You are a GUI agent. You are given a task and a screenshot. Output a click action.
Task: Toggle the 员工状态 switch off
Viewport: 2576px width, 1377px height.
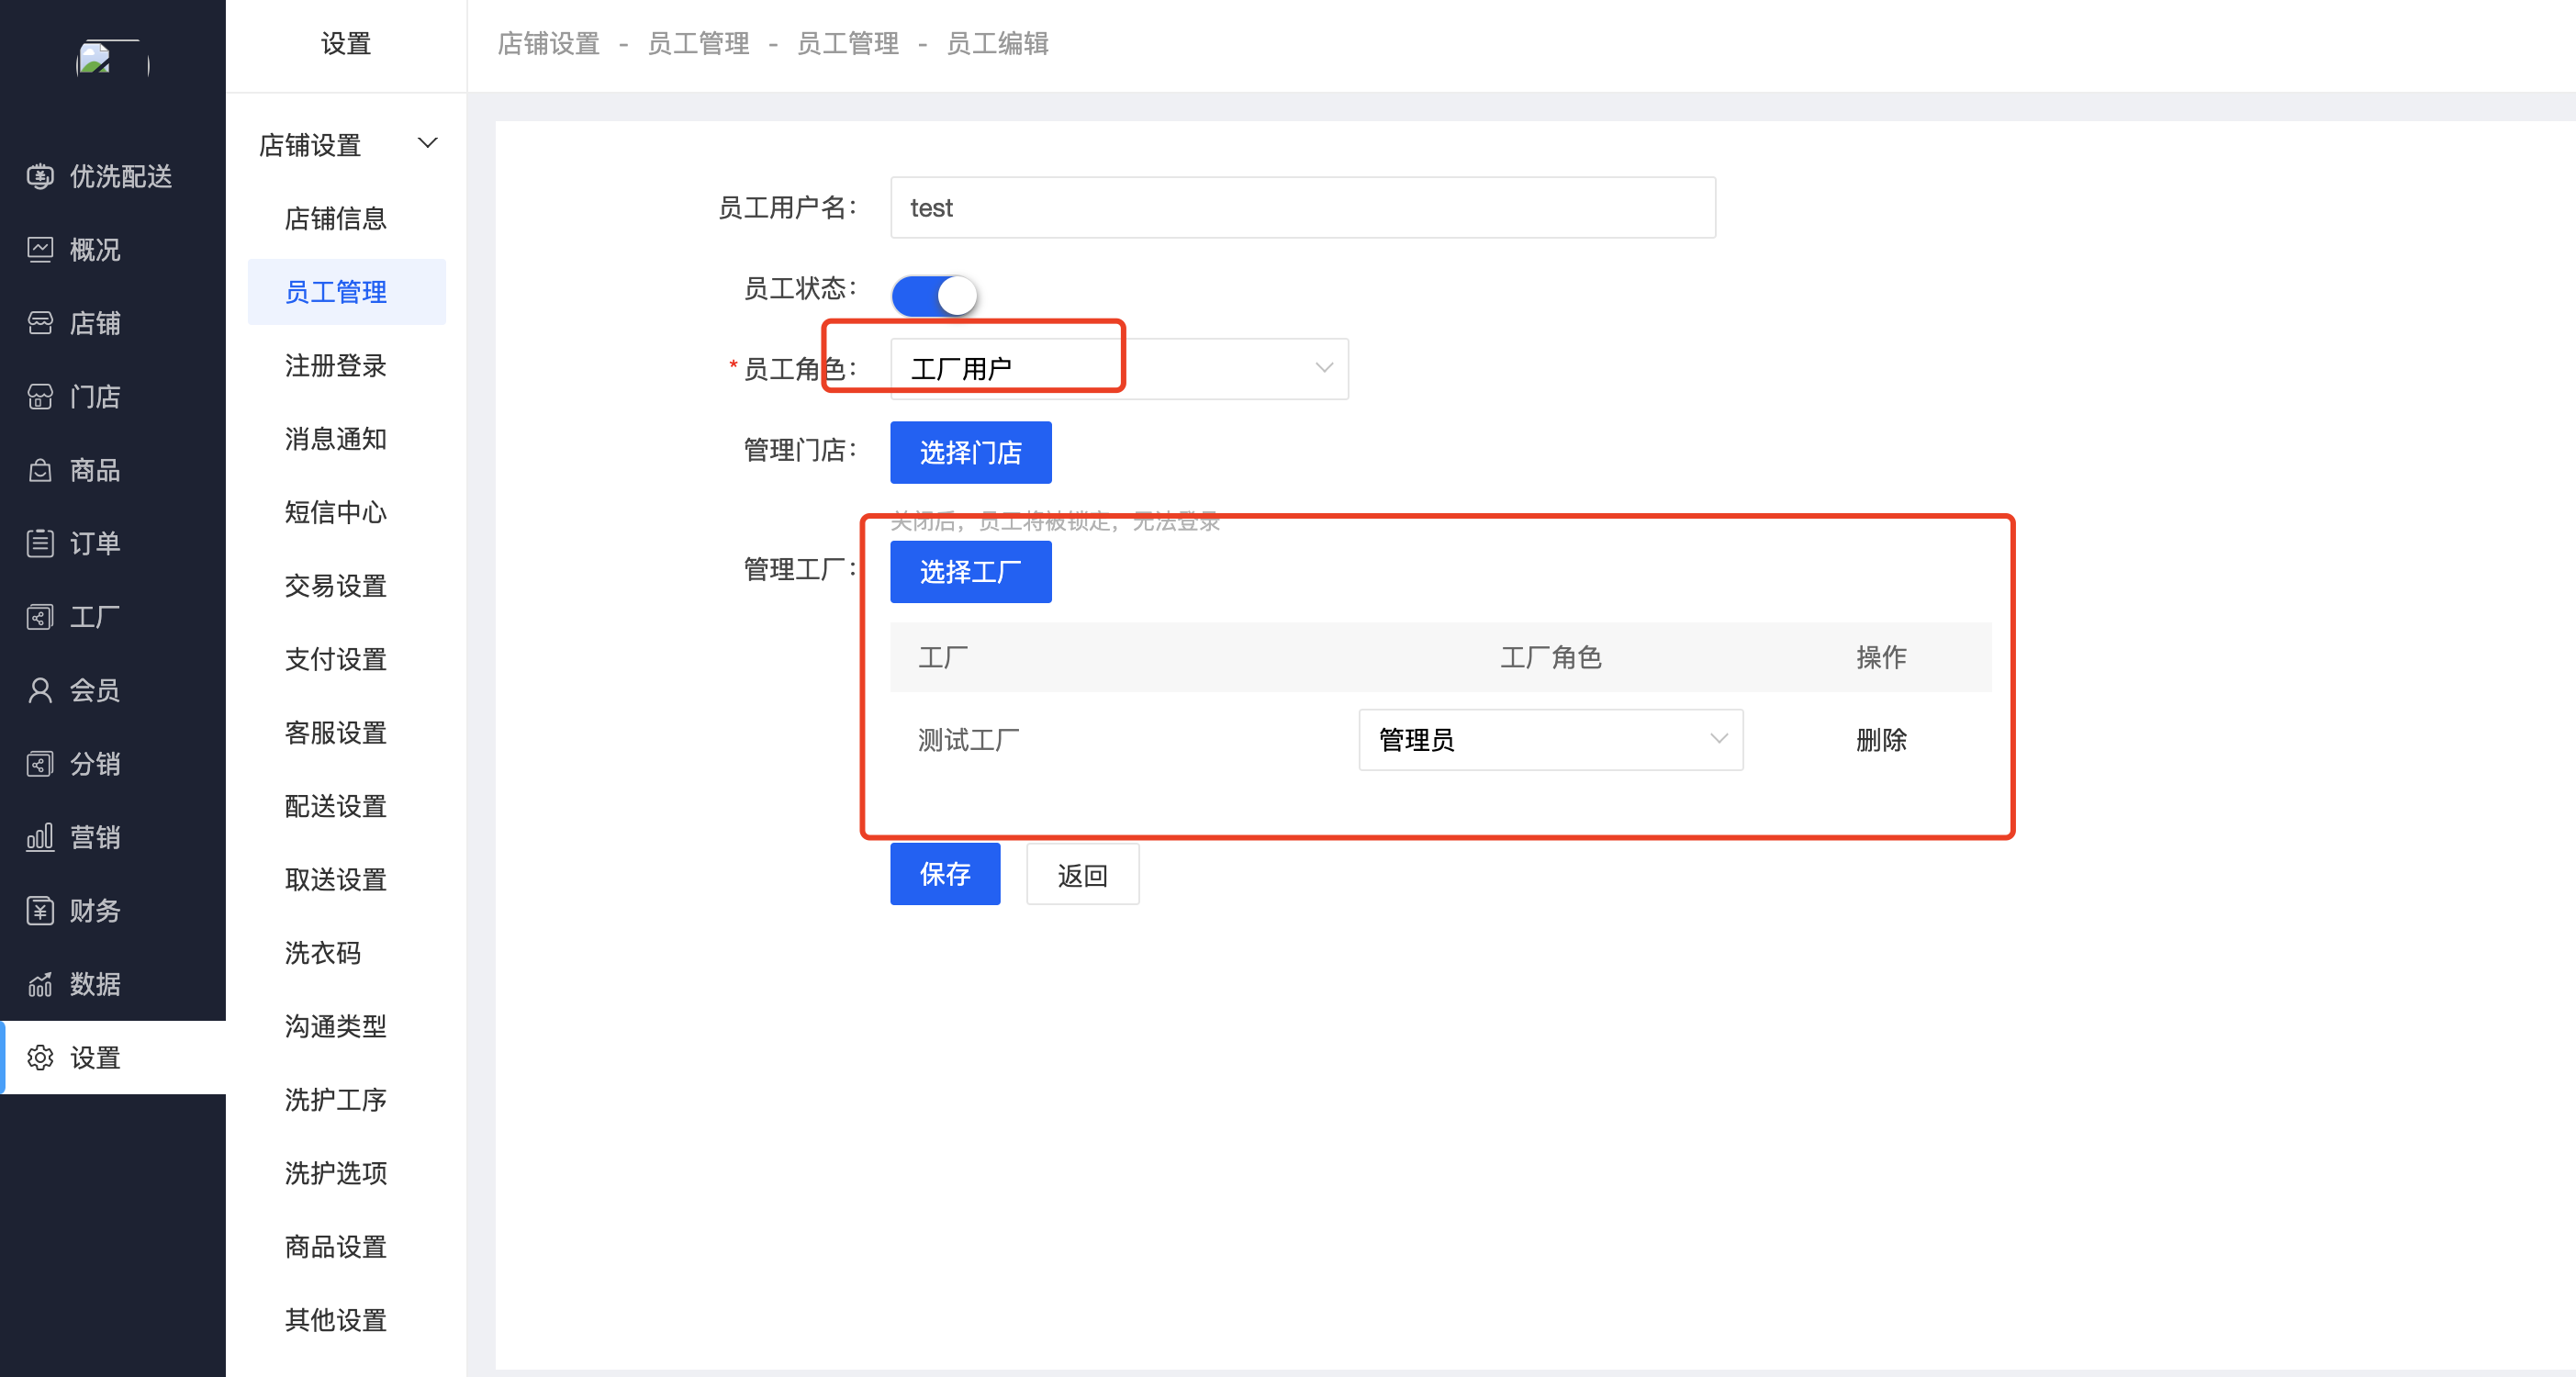(x=934, y=295)
